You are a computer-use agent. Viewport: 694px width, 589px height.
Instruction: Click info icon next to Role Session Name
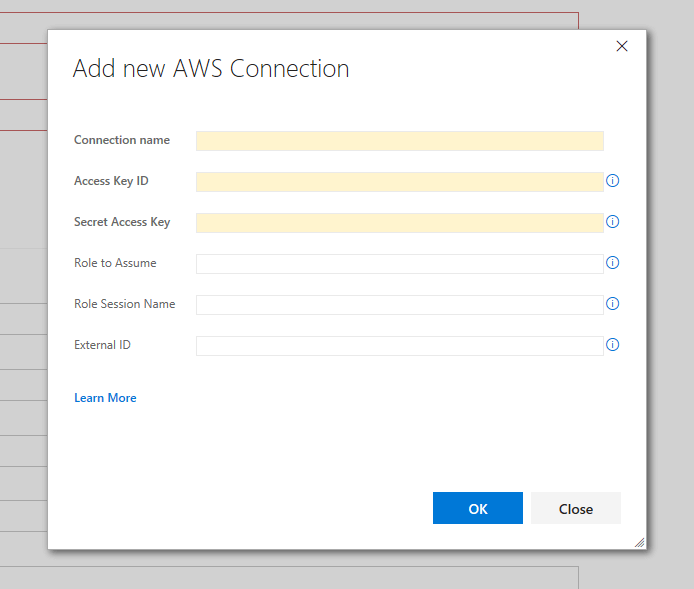613,304
